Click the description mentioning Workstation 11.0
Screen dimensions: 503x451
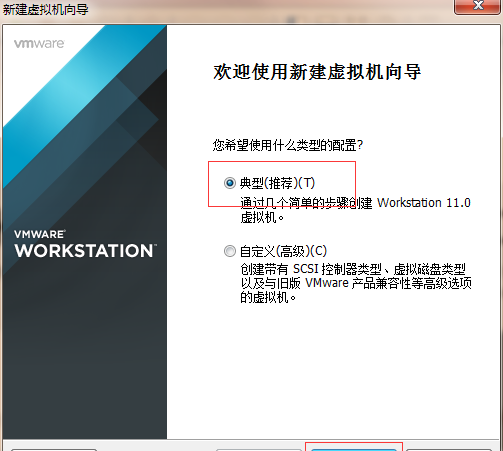355,210
